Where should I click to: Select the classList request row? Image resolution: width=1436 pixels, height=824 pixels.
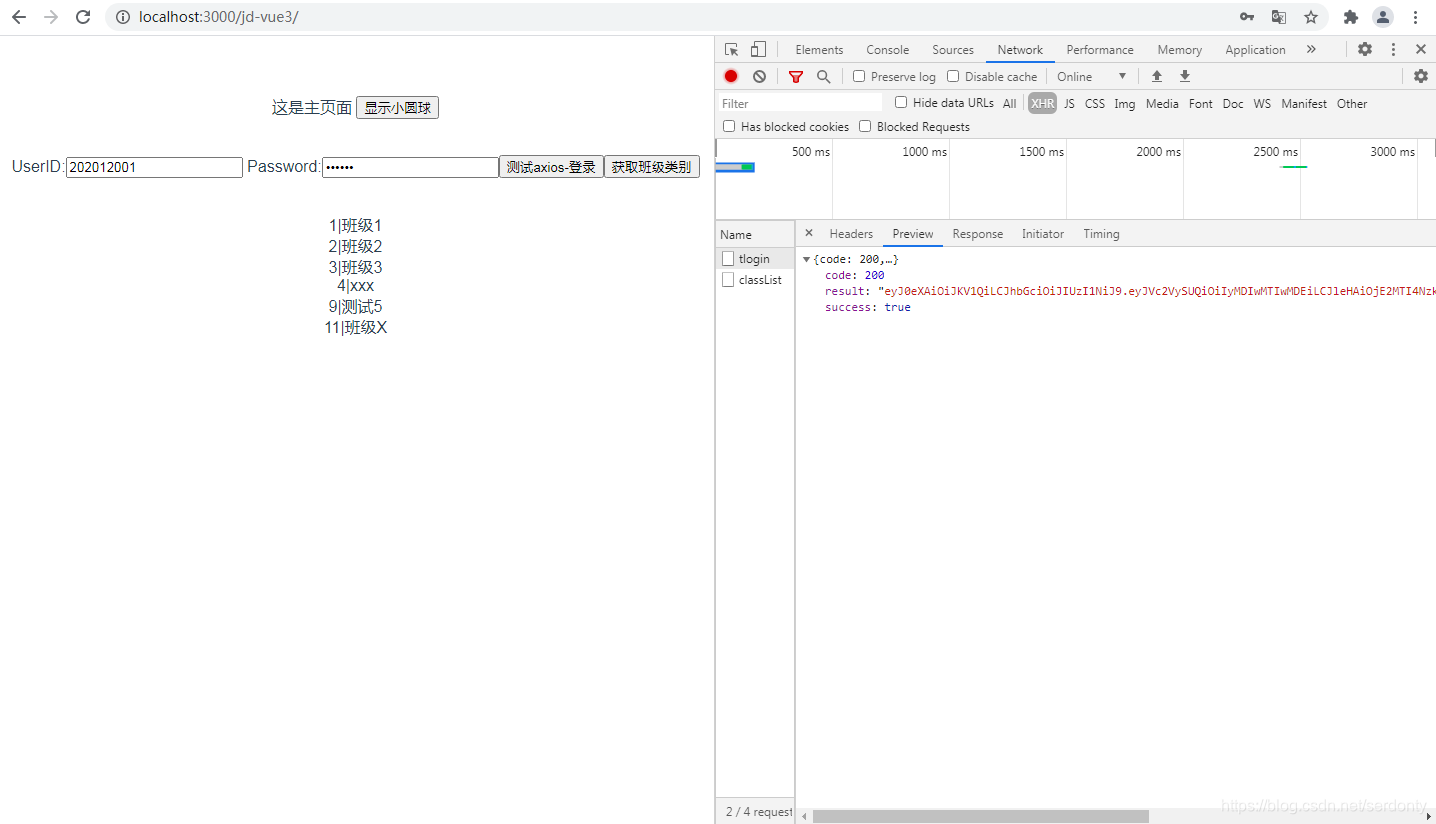click(756, 279)
